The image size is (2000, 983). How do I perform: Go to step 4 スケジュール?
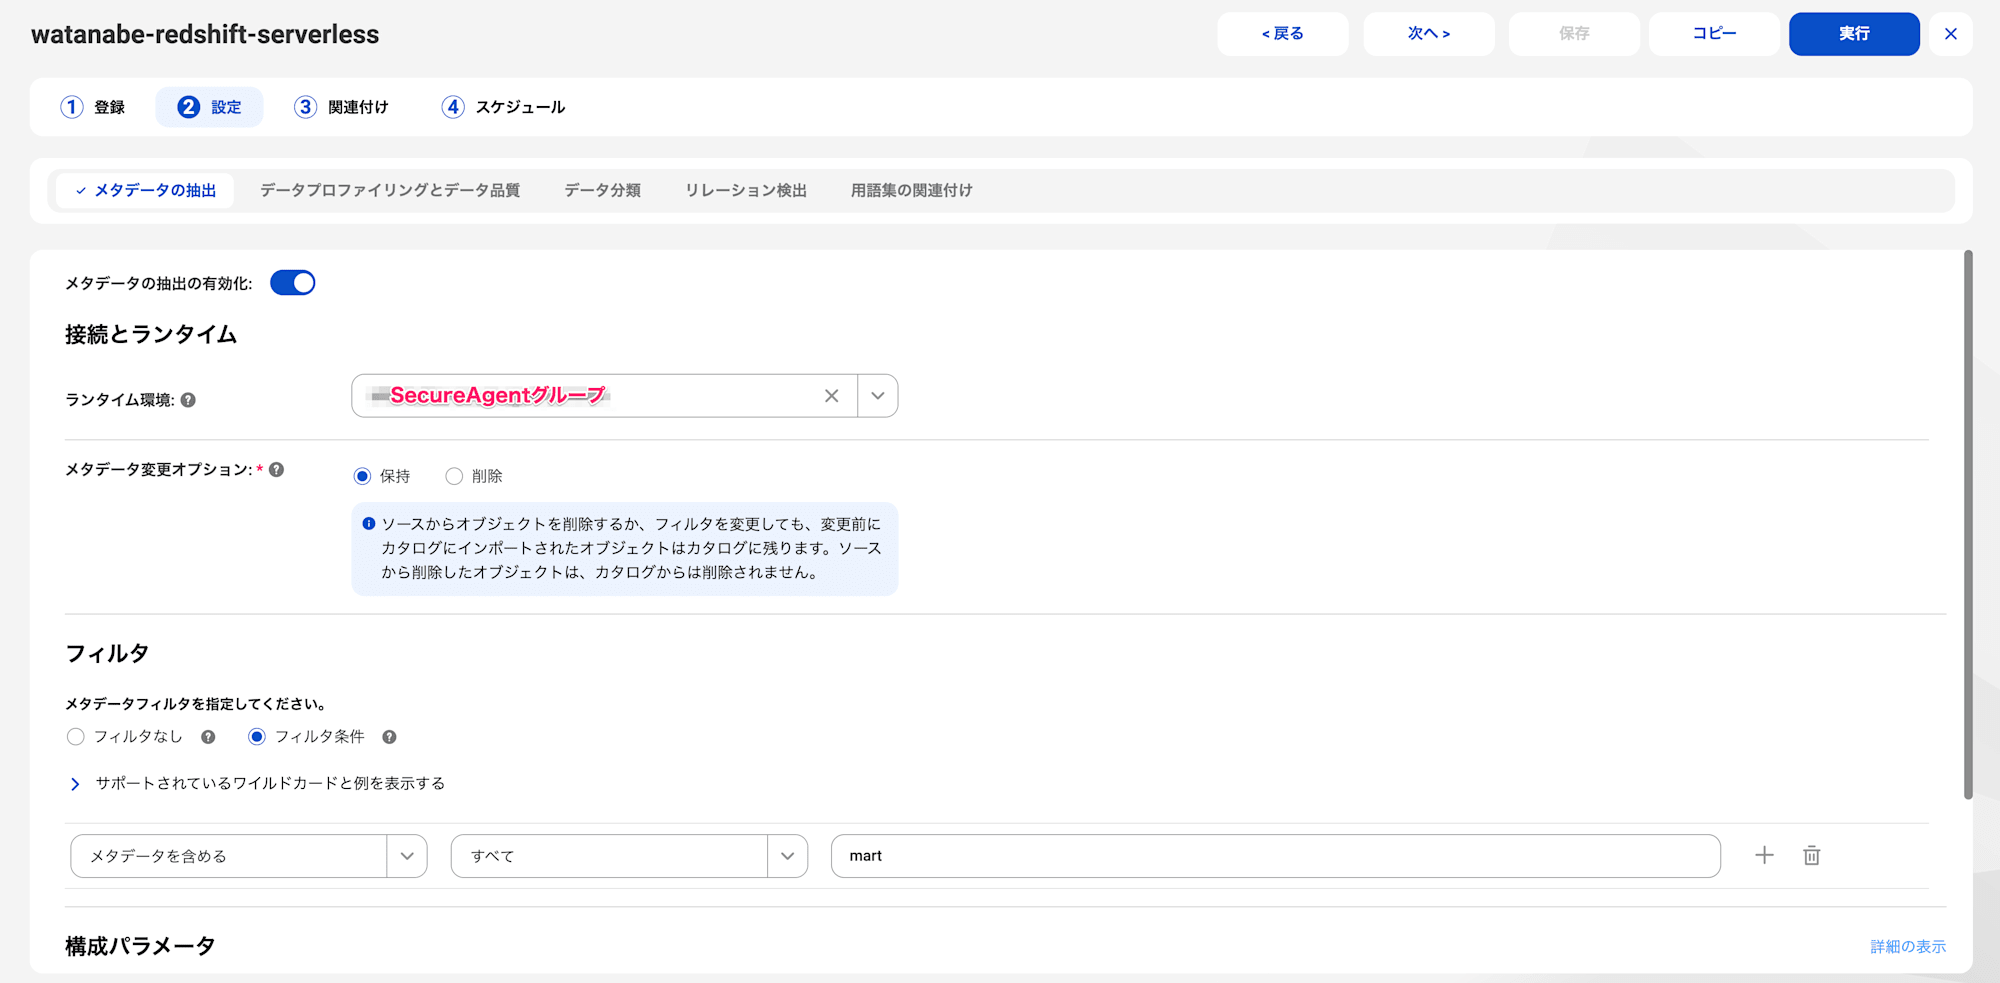(x=503, y=107)
